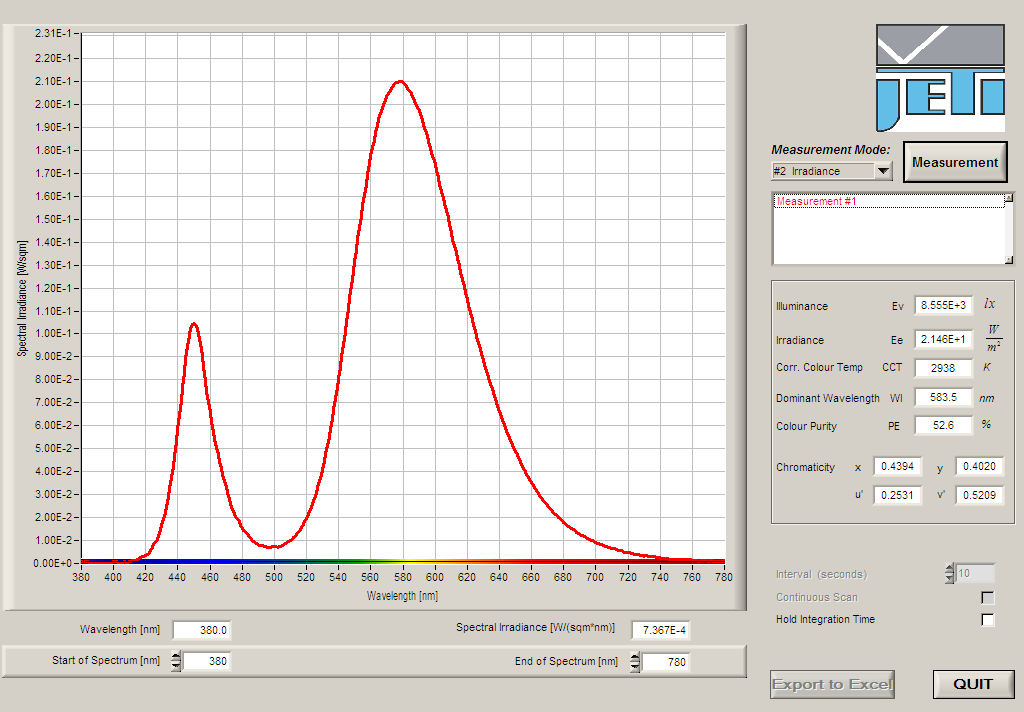Click the Export to Excel button
1024x712 pixels.
832,684
